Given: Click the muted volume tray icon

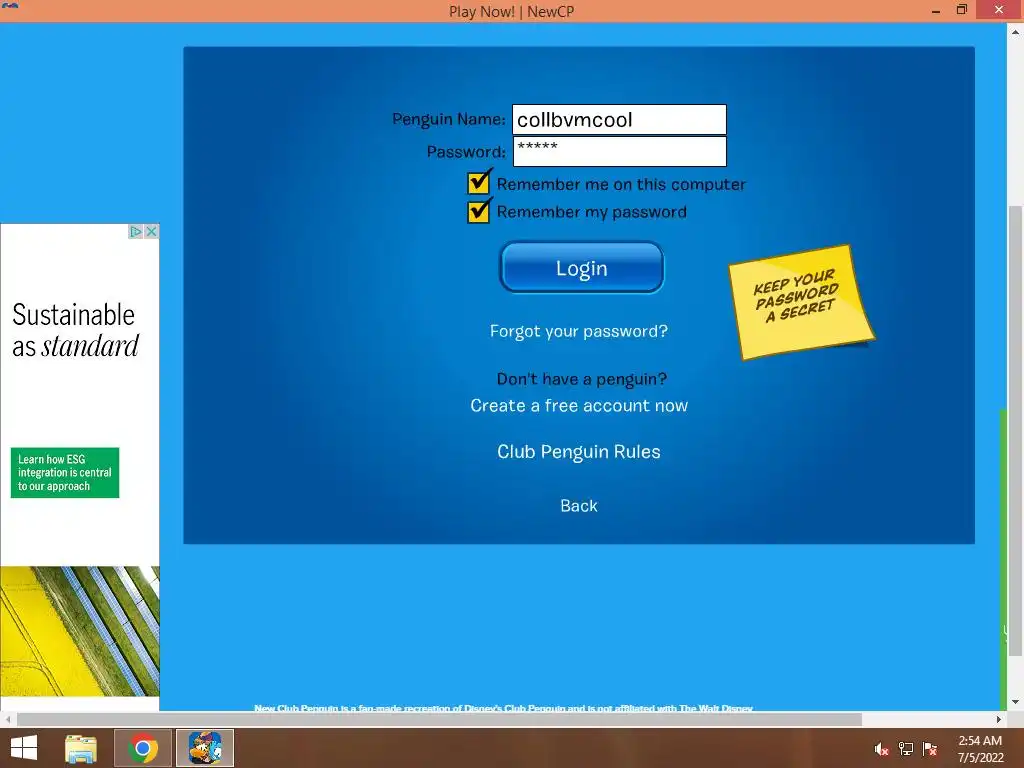Looking at the screenshot, I should pos(882,749).
